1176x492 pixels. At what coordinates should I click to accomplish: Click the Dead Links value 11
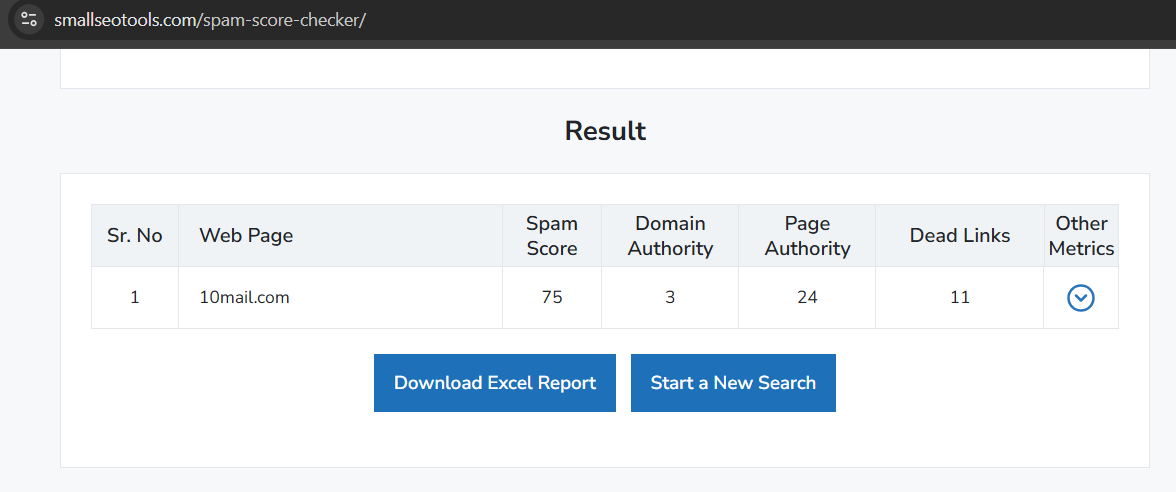[x=960, y=298]
